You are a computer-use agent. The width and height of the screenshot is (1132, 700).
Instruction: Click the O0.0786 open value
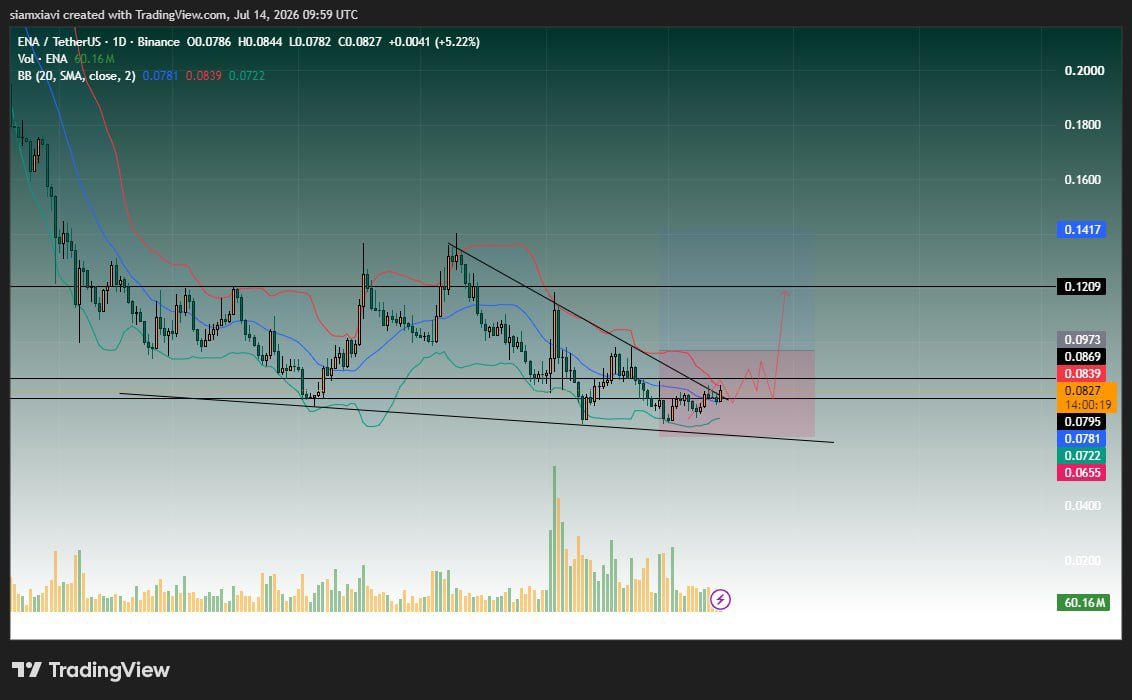pyautogui.click(x=209, y=42)
